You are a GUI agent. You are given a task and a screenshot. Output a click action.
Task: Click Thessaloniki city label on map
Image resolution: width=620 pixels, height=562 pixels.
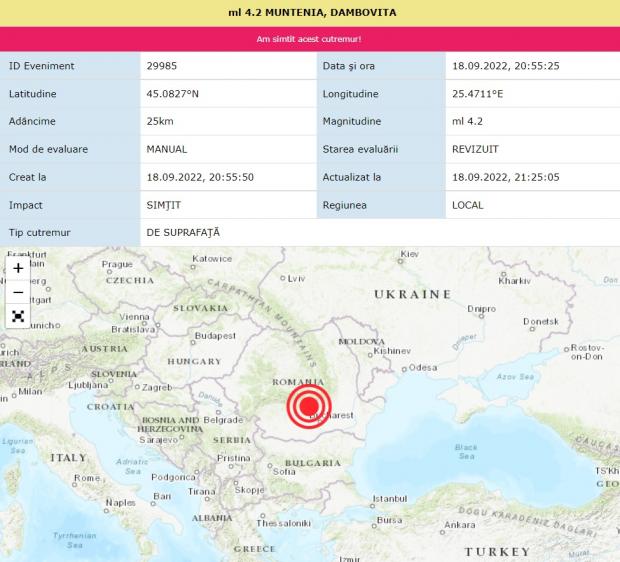pyautogui.click(x=283, y=523)
